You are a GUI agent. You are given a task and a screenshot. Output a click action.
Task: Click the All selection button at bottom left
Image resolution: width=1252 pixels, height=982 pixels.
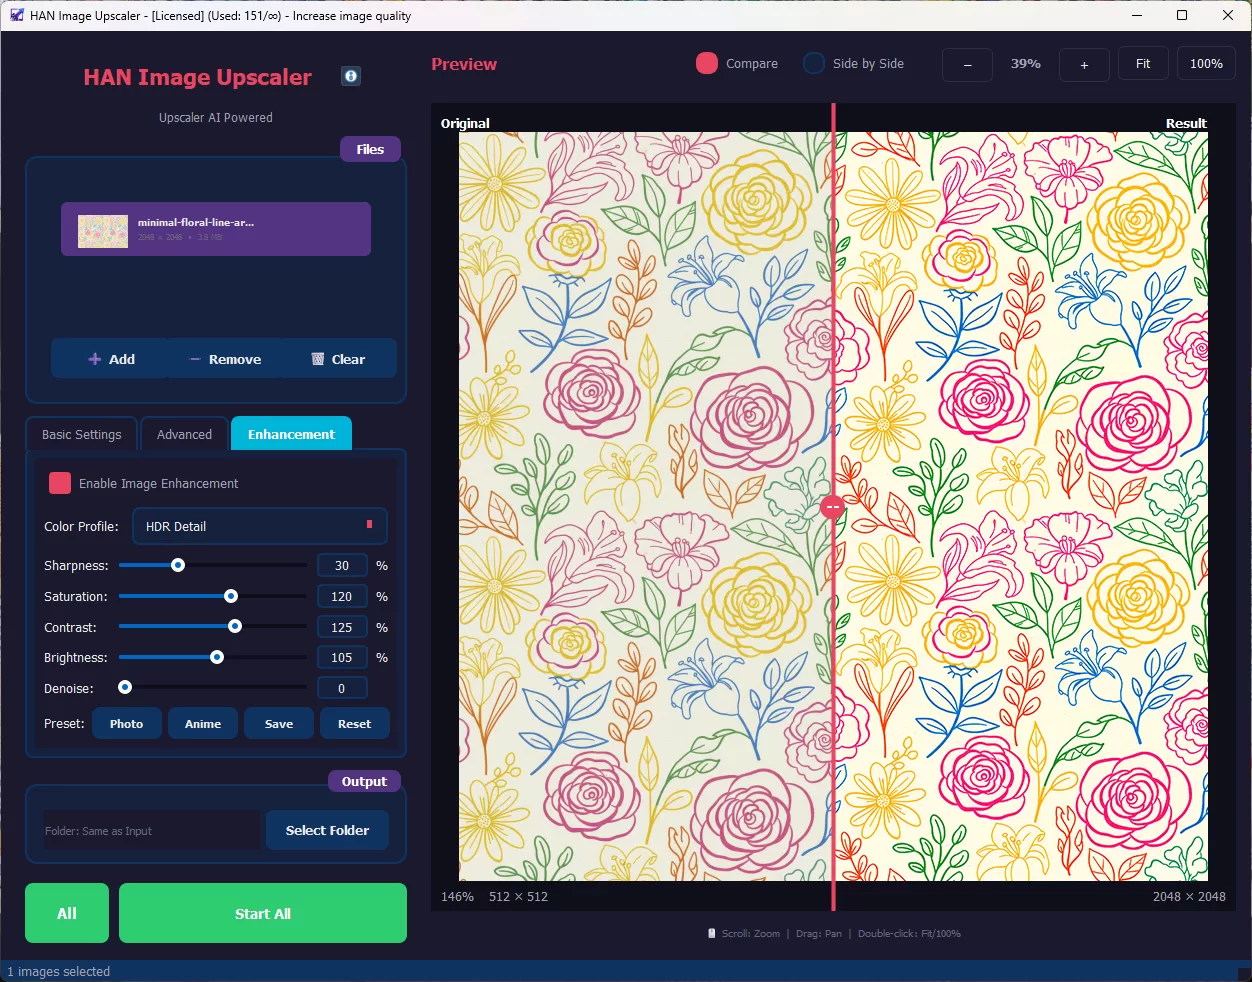[x=67, y=913]
